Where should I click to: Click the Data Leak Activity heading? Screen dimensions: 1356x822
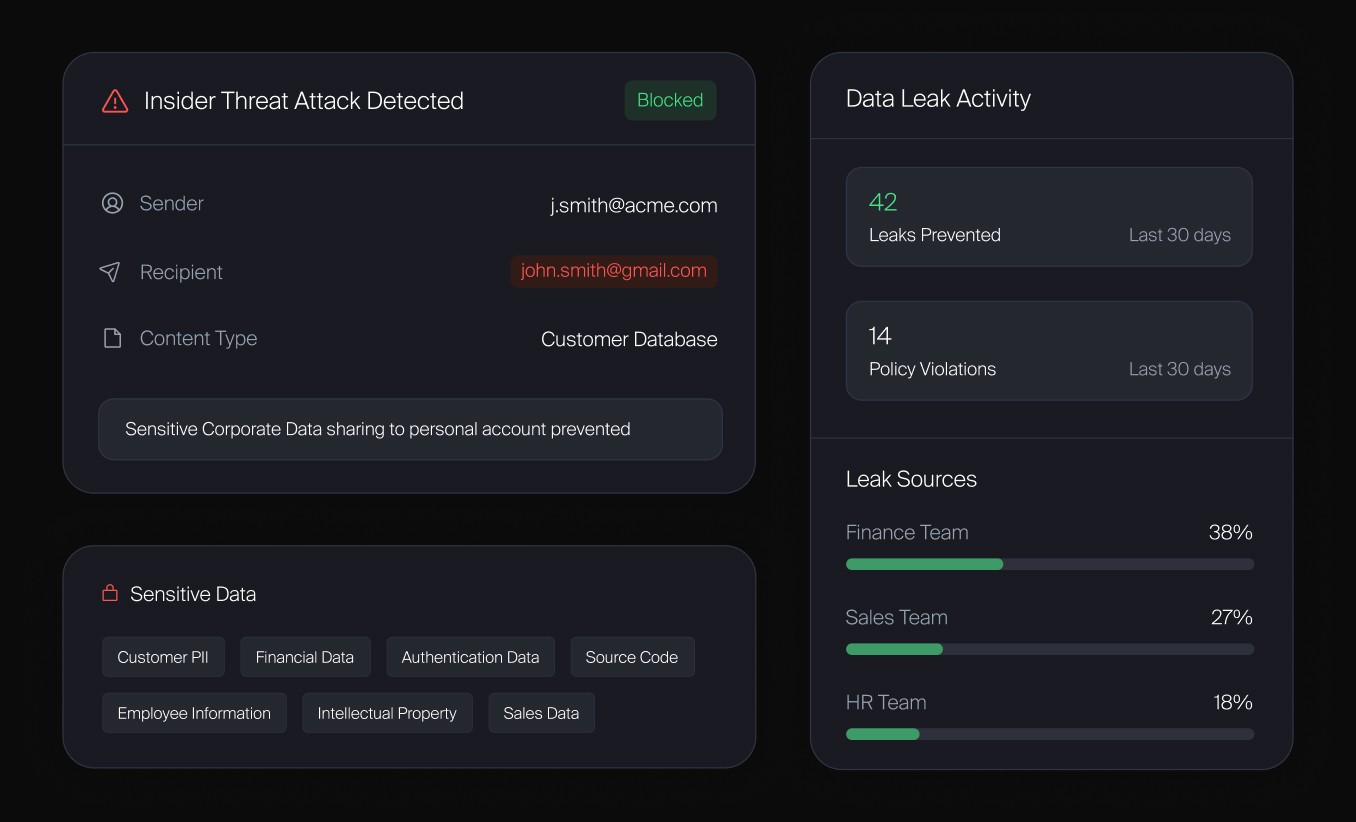938,98
